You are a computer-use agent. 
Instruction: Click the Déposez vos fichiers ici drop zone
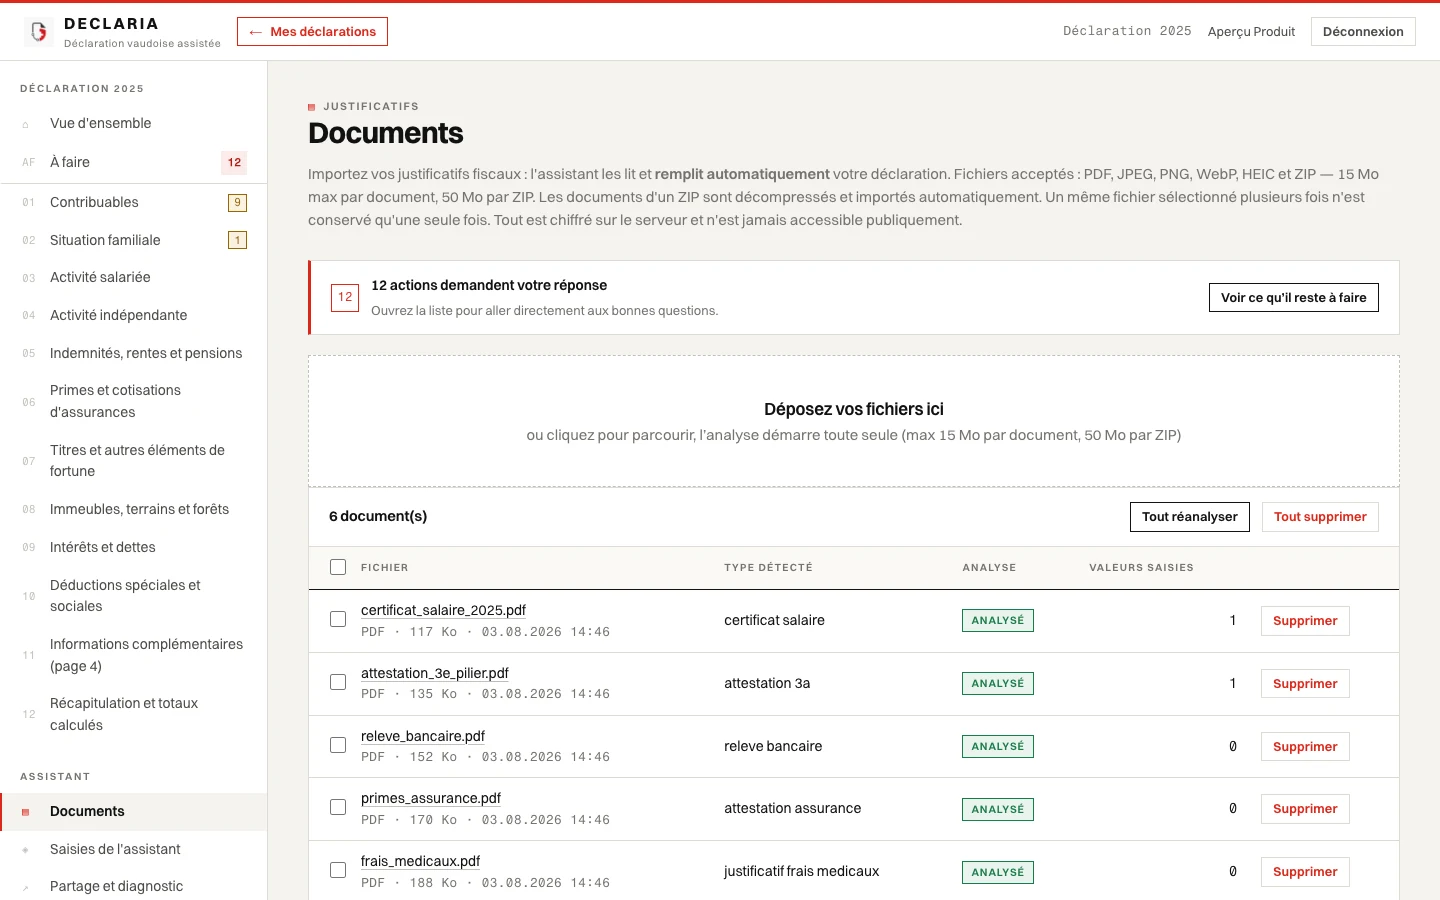coord(854,421)
